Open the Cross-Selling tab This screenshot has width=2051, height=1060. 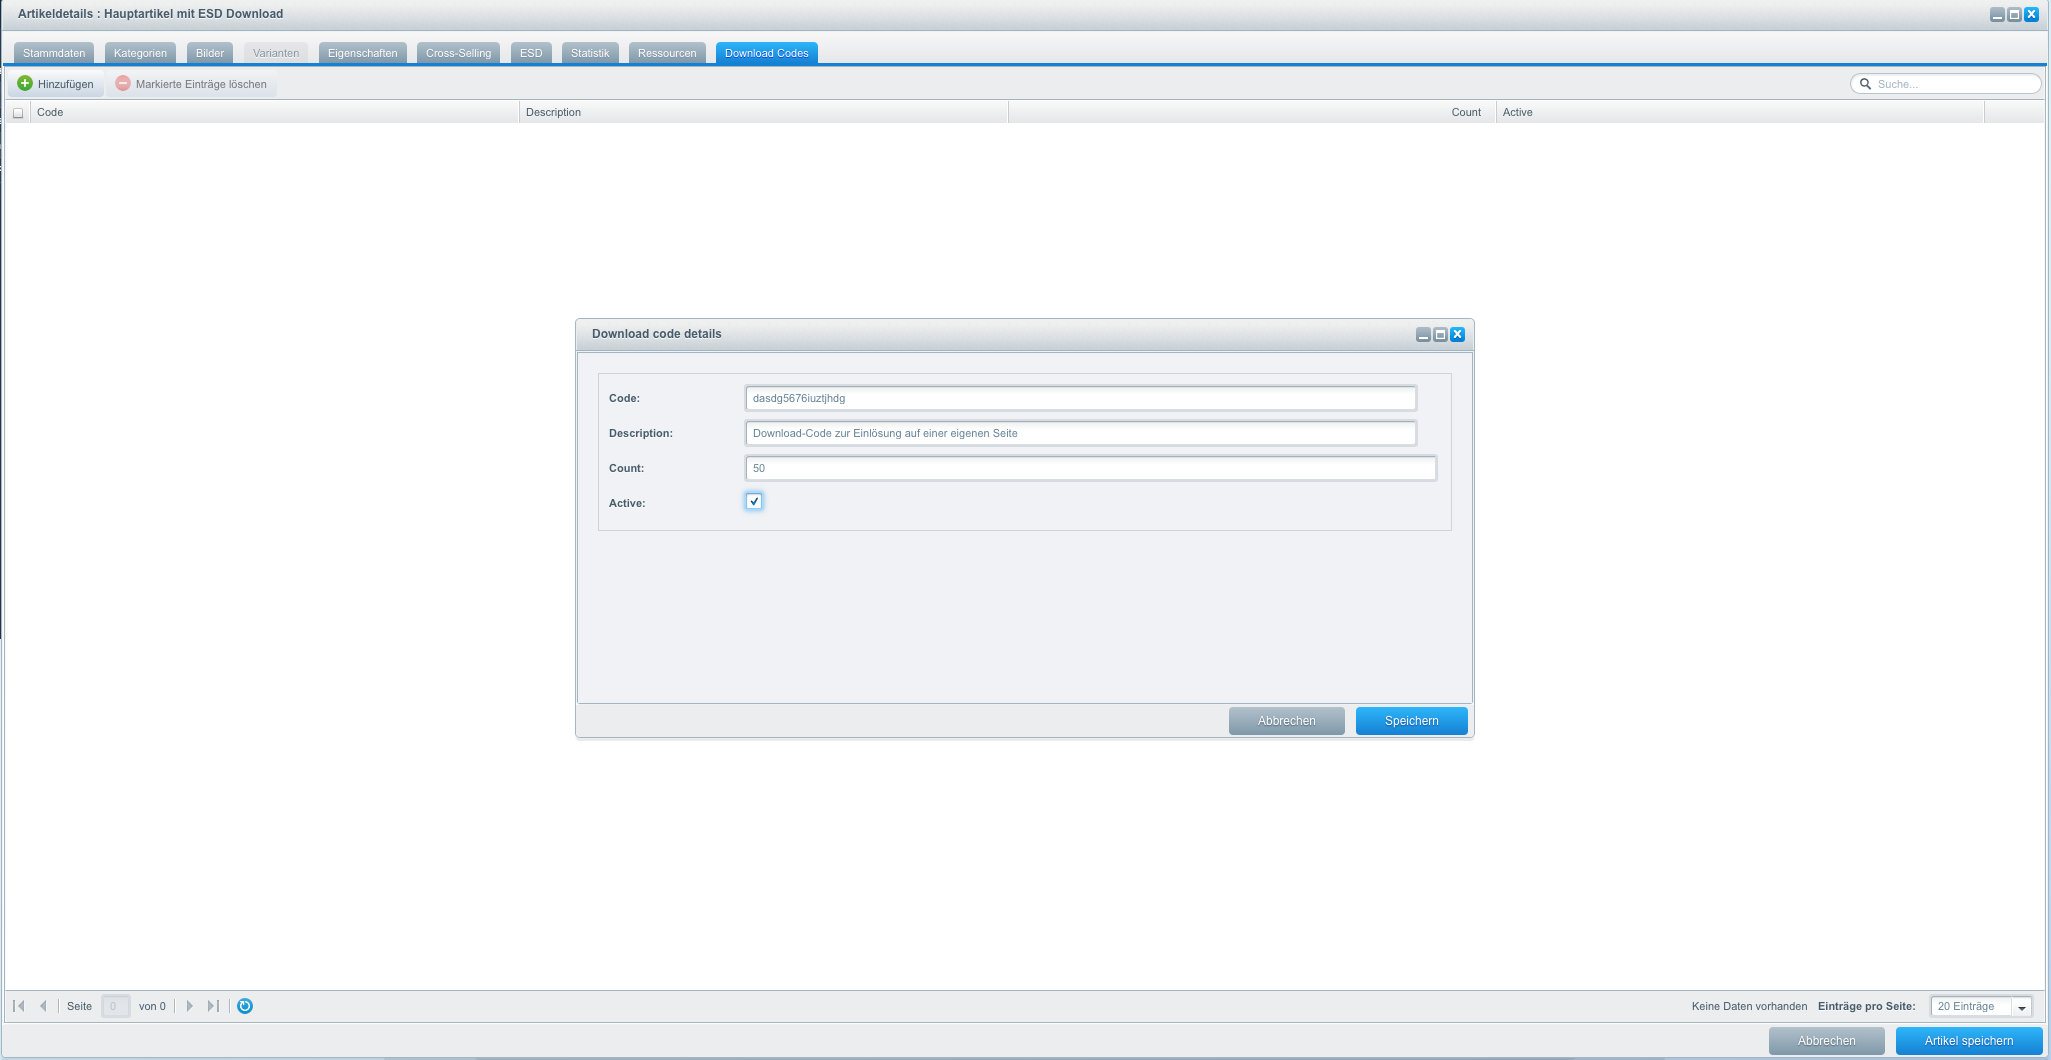(458, 53)
